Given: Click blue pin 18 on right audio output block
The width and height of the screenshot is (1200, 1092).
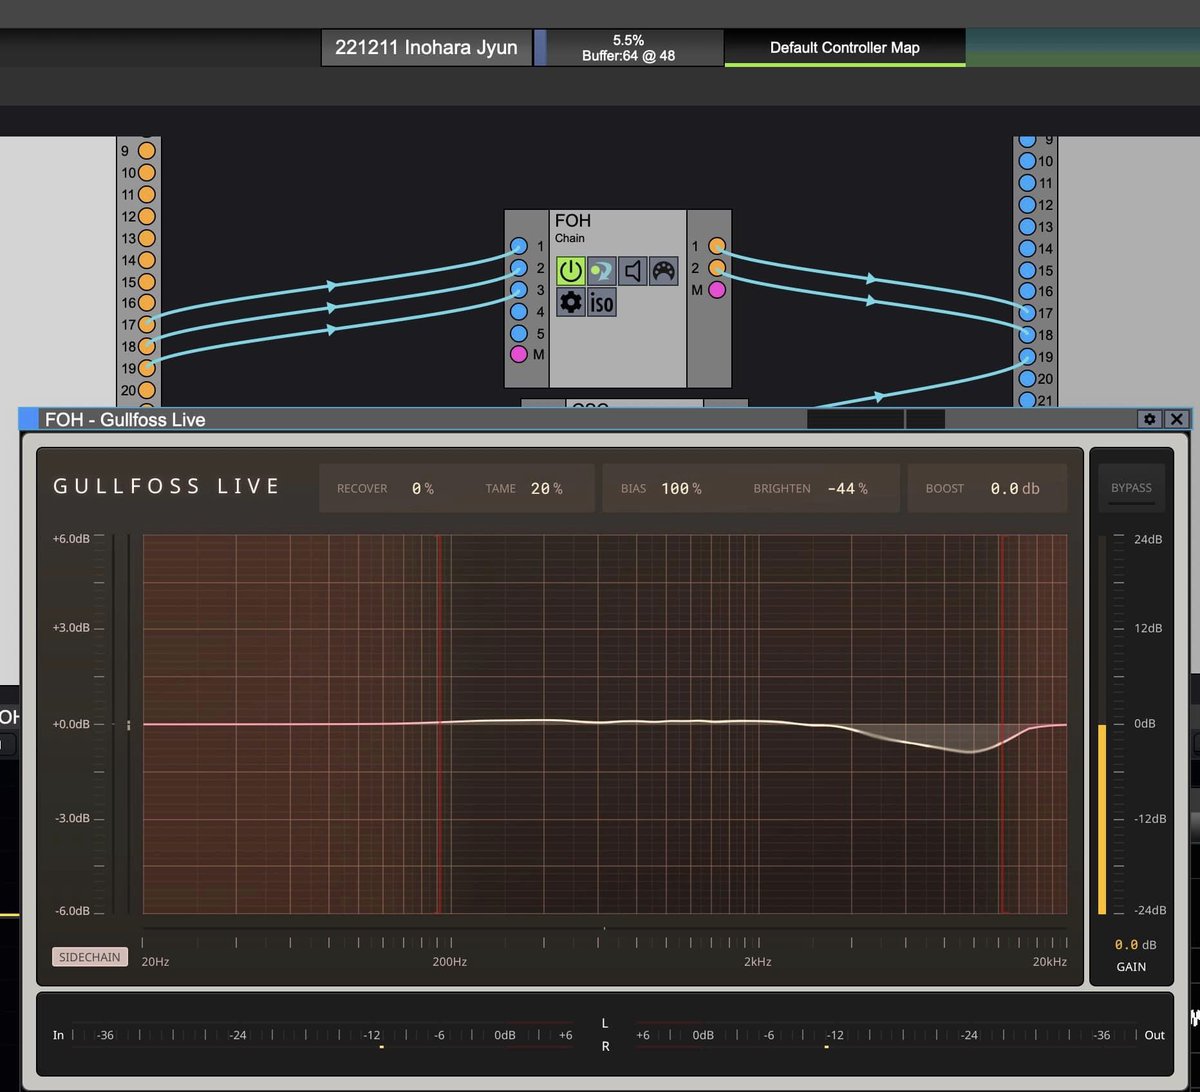Looking at the screenshot, I should point(1027,335).
